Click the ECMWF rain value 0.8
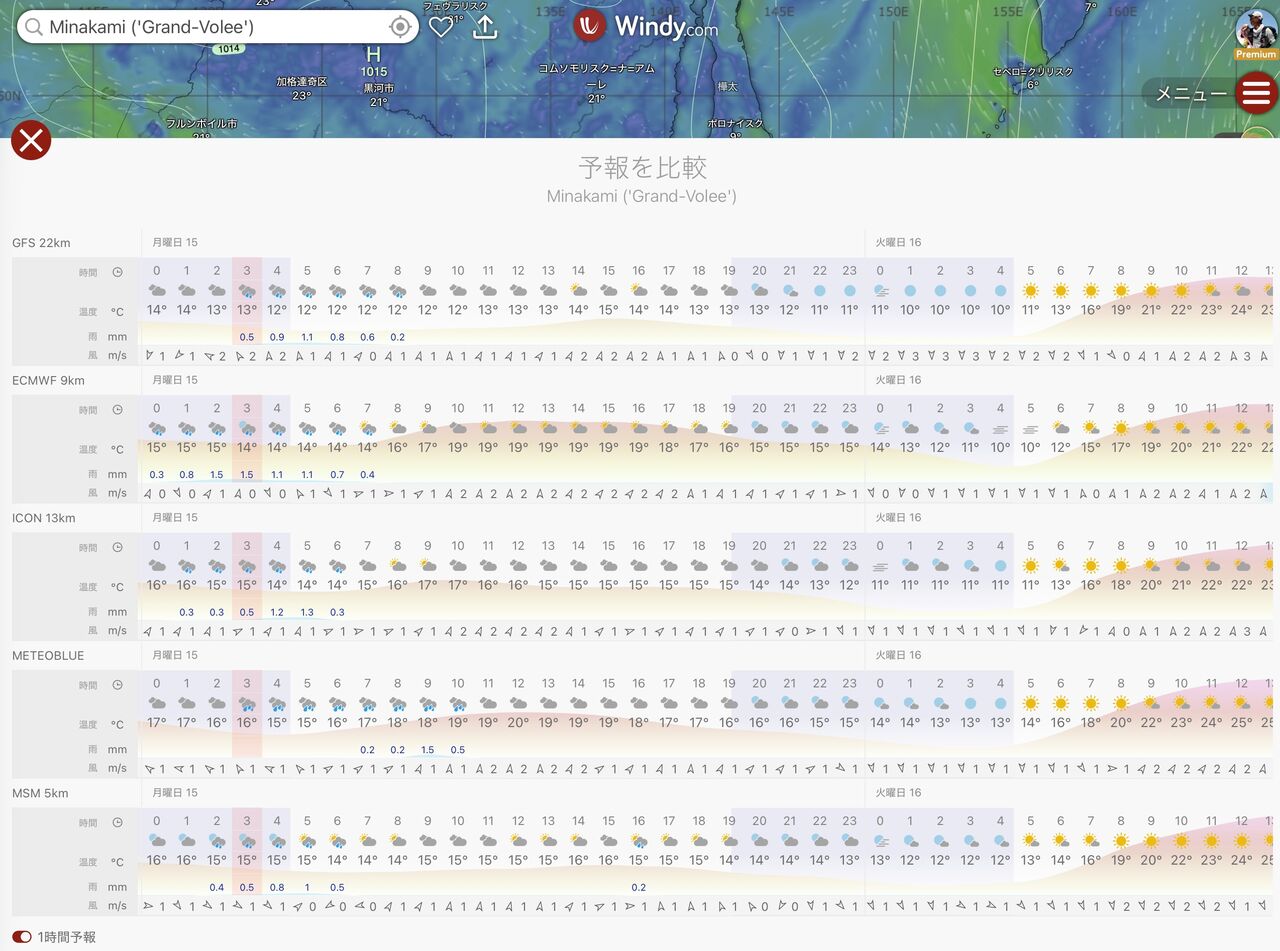Screen dimensions: 1280x951 pyautogui.click(x=186, y=475)
